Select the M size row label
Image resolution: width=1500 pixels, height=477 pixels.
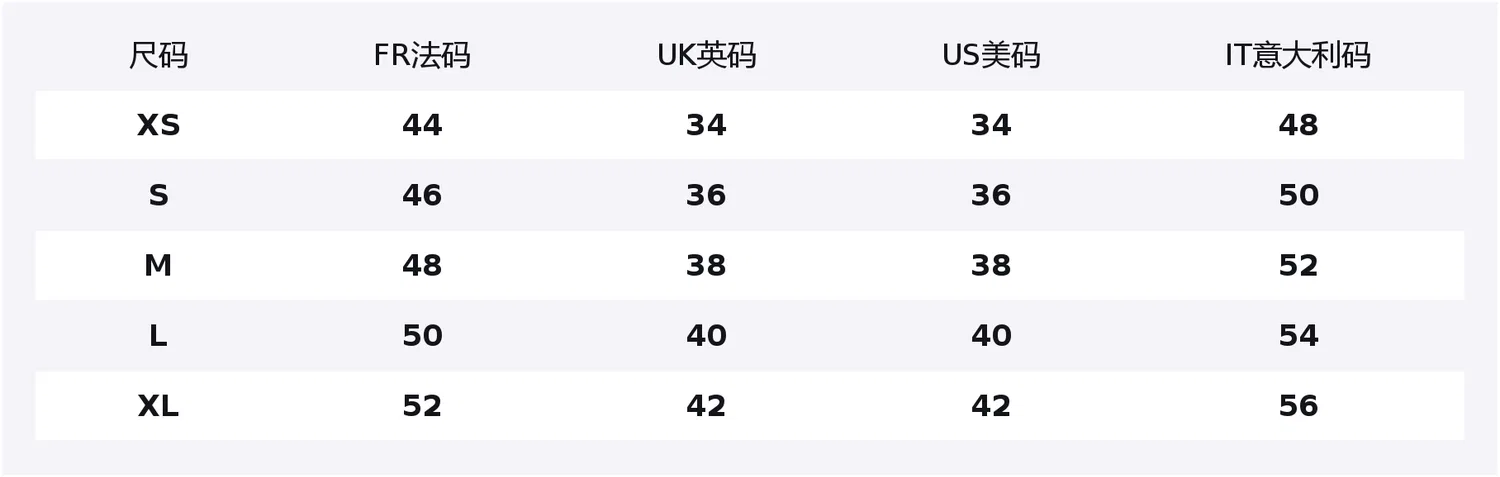click(158, 266)
